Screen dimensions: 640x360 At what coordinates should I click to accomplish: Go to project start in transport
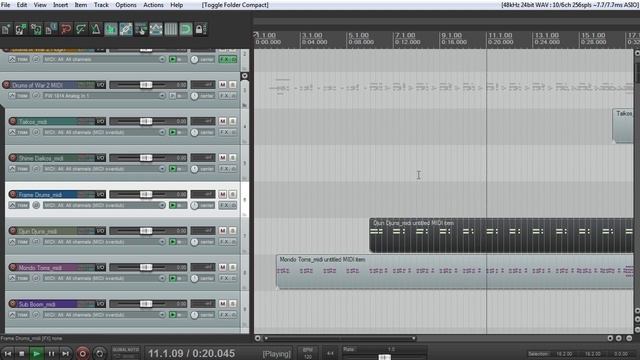point(7,353)
